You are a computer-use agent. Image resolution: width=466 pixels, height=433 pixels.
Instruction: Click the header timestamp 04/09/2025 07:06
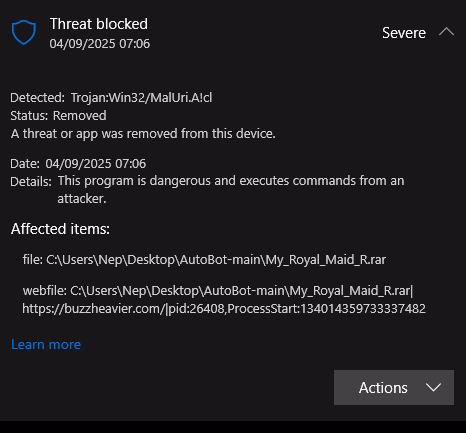click(100, 44)
